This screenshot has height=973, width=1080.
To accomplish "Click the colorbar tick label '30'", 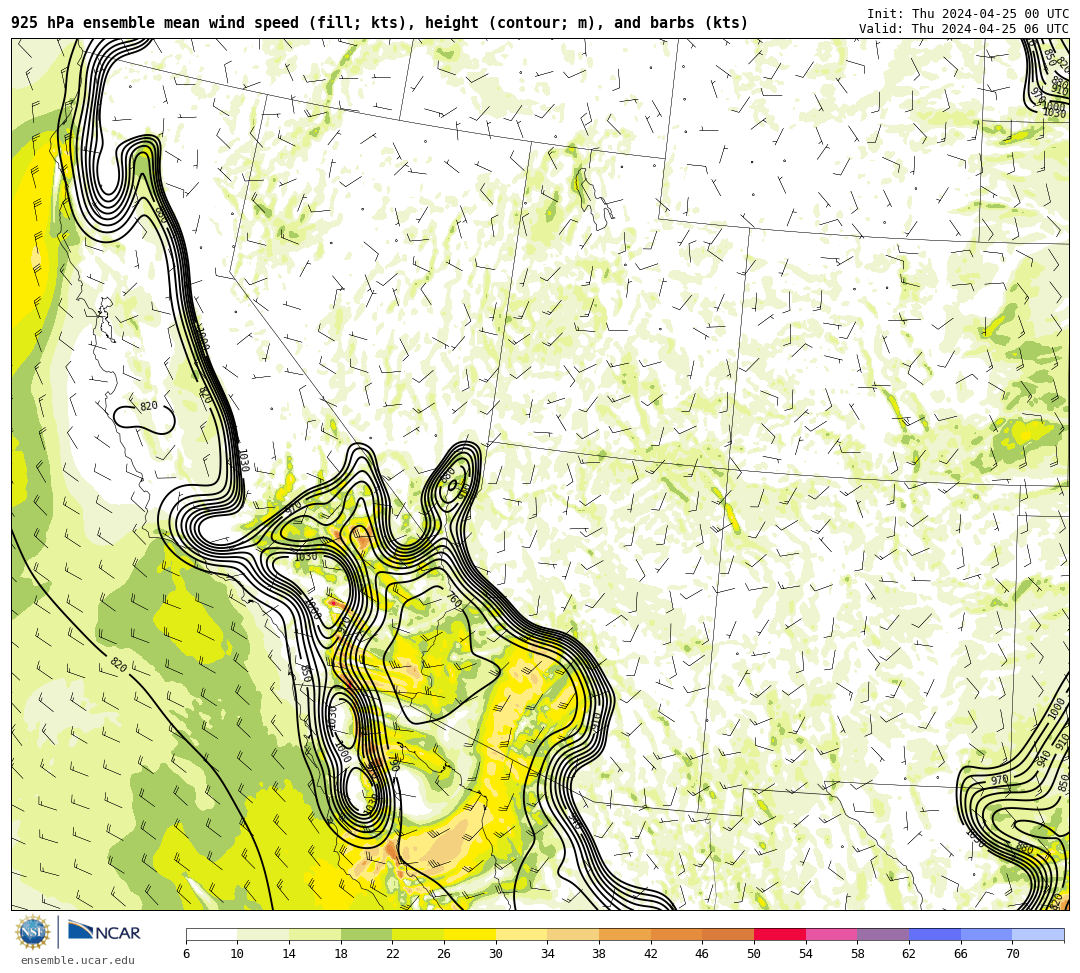I will click(496, 954).
